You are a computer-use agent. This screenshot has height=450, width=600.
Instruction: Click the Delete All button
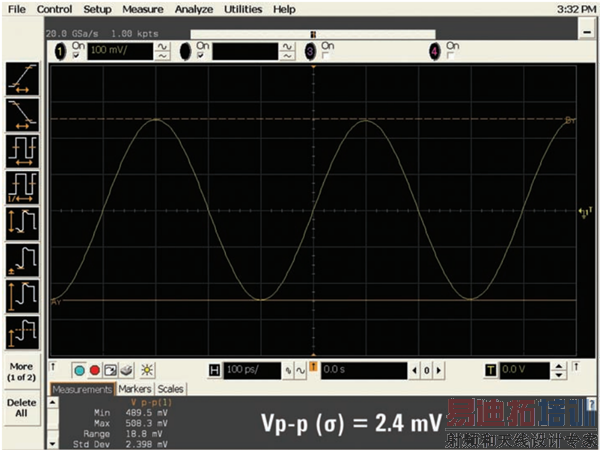tap(21, 408)
